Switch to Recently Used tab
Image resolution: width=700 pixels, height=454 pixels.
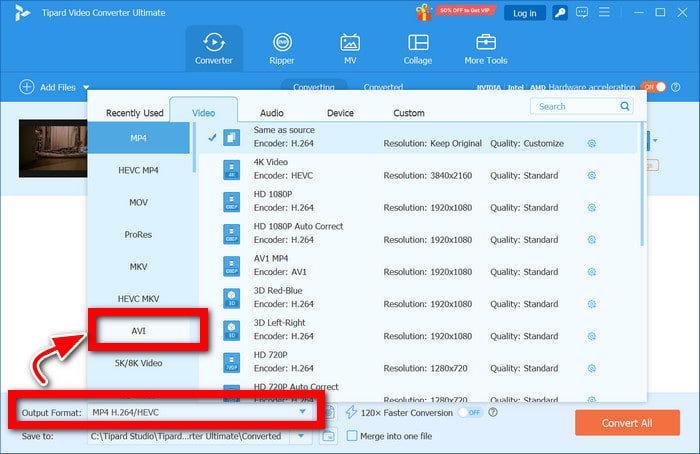coord(134,113)
